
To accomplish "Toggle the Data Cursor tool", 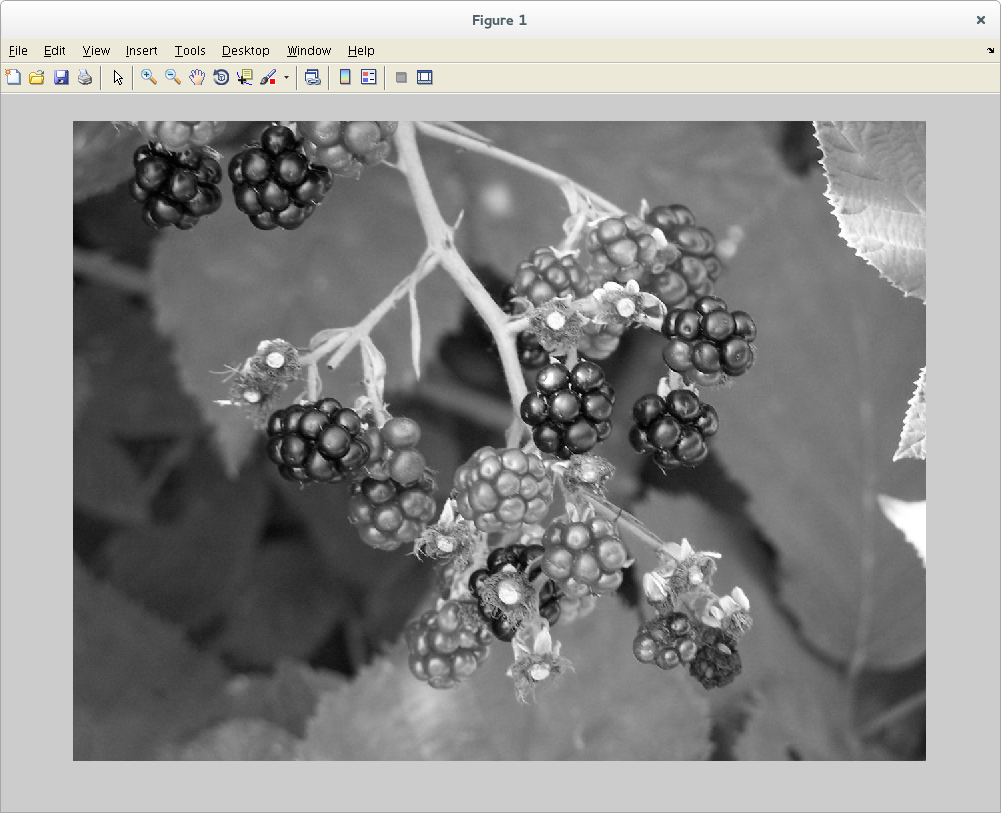I will pos(245,77).
